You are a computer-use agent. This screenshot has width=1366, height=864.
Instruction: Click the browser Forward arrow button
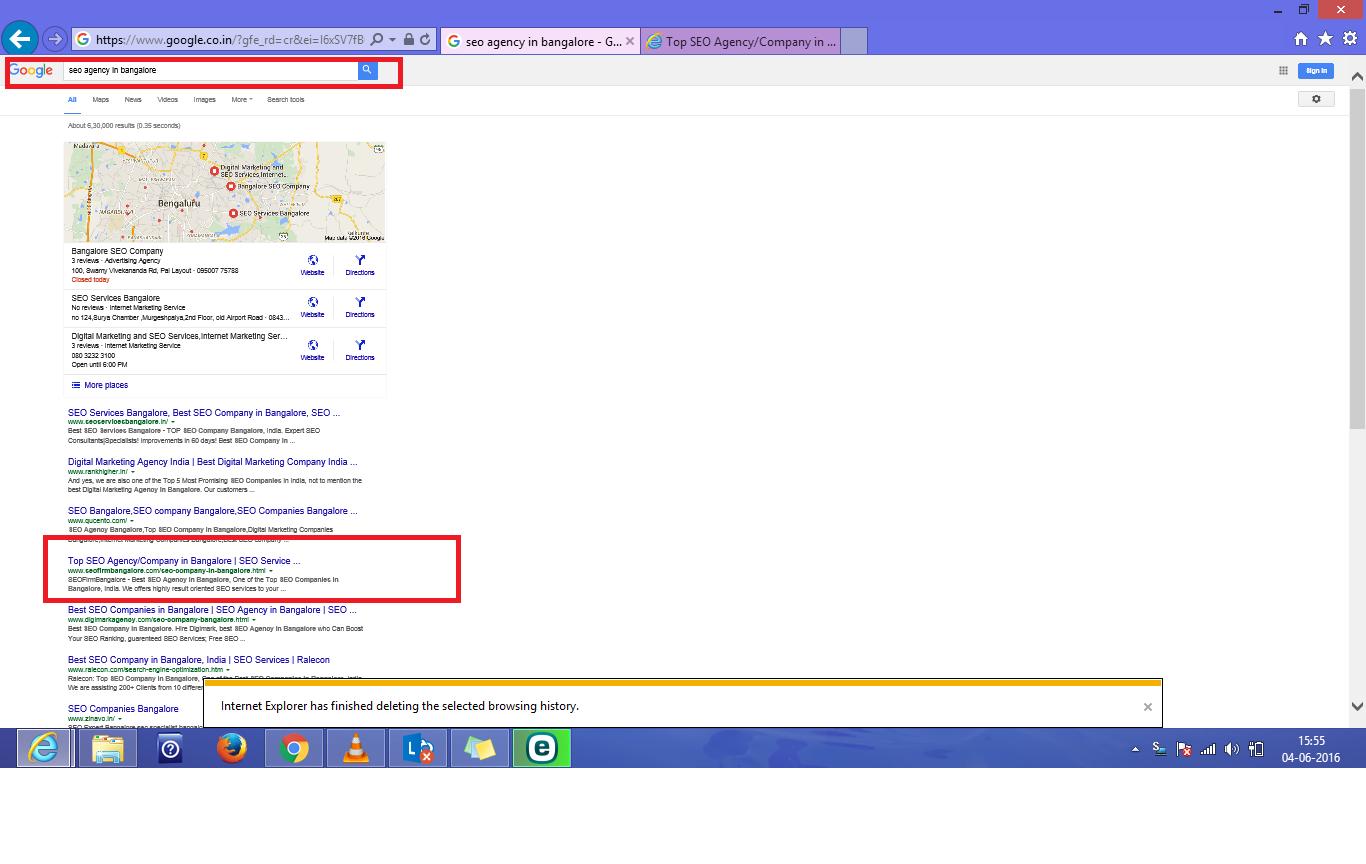pyautogui.click(x=55, y=40)
